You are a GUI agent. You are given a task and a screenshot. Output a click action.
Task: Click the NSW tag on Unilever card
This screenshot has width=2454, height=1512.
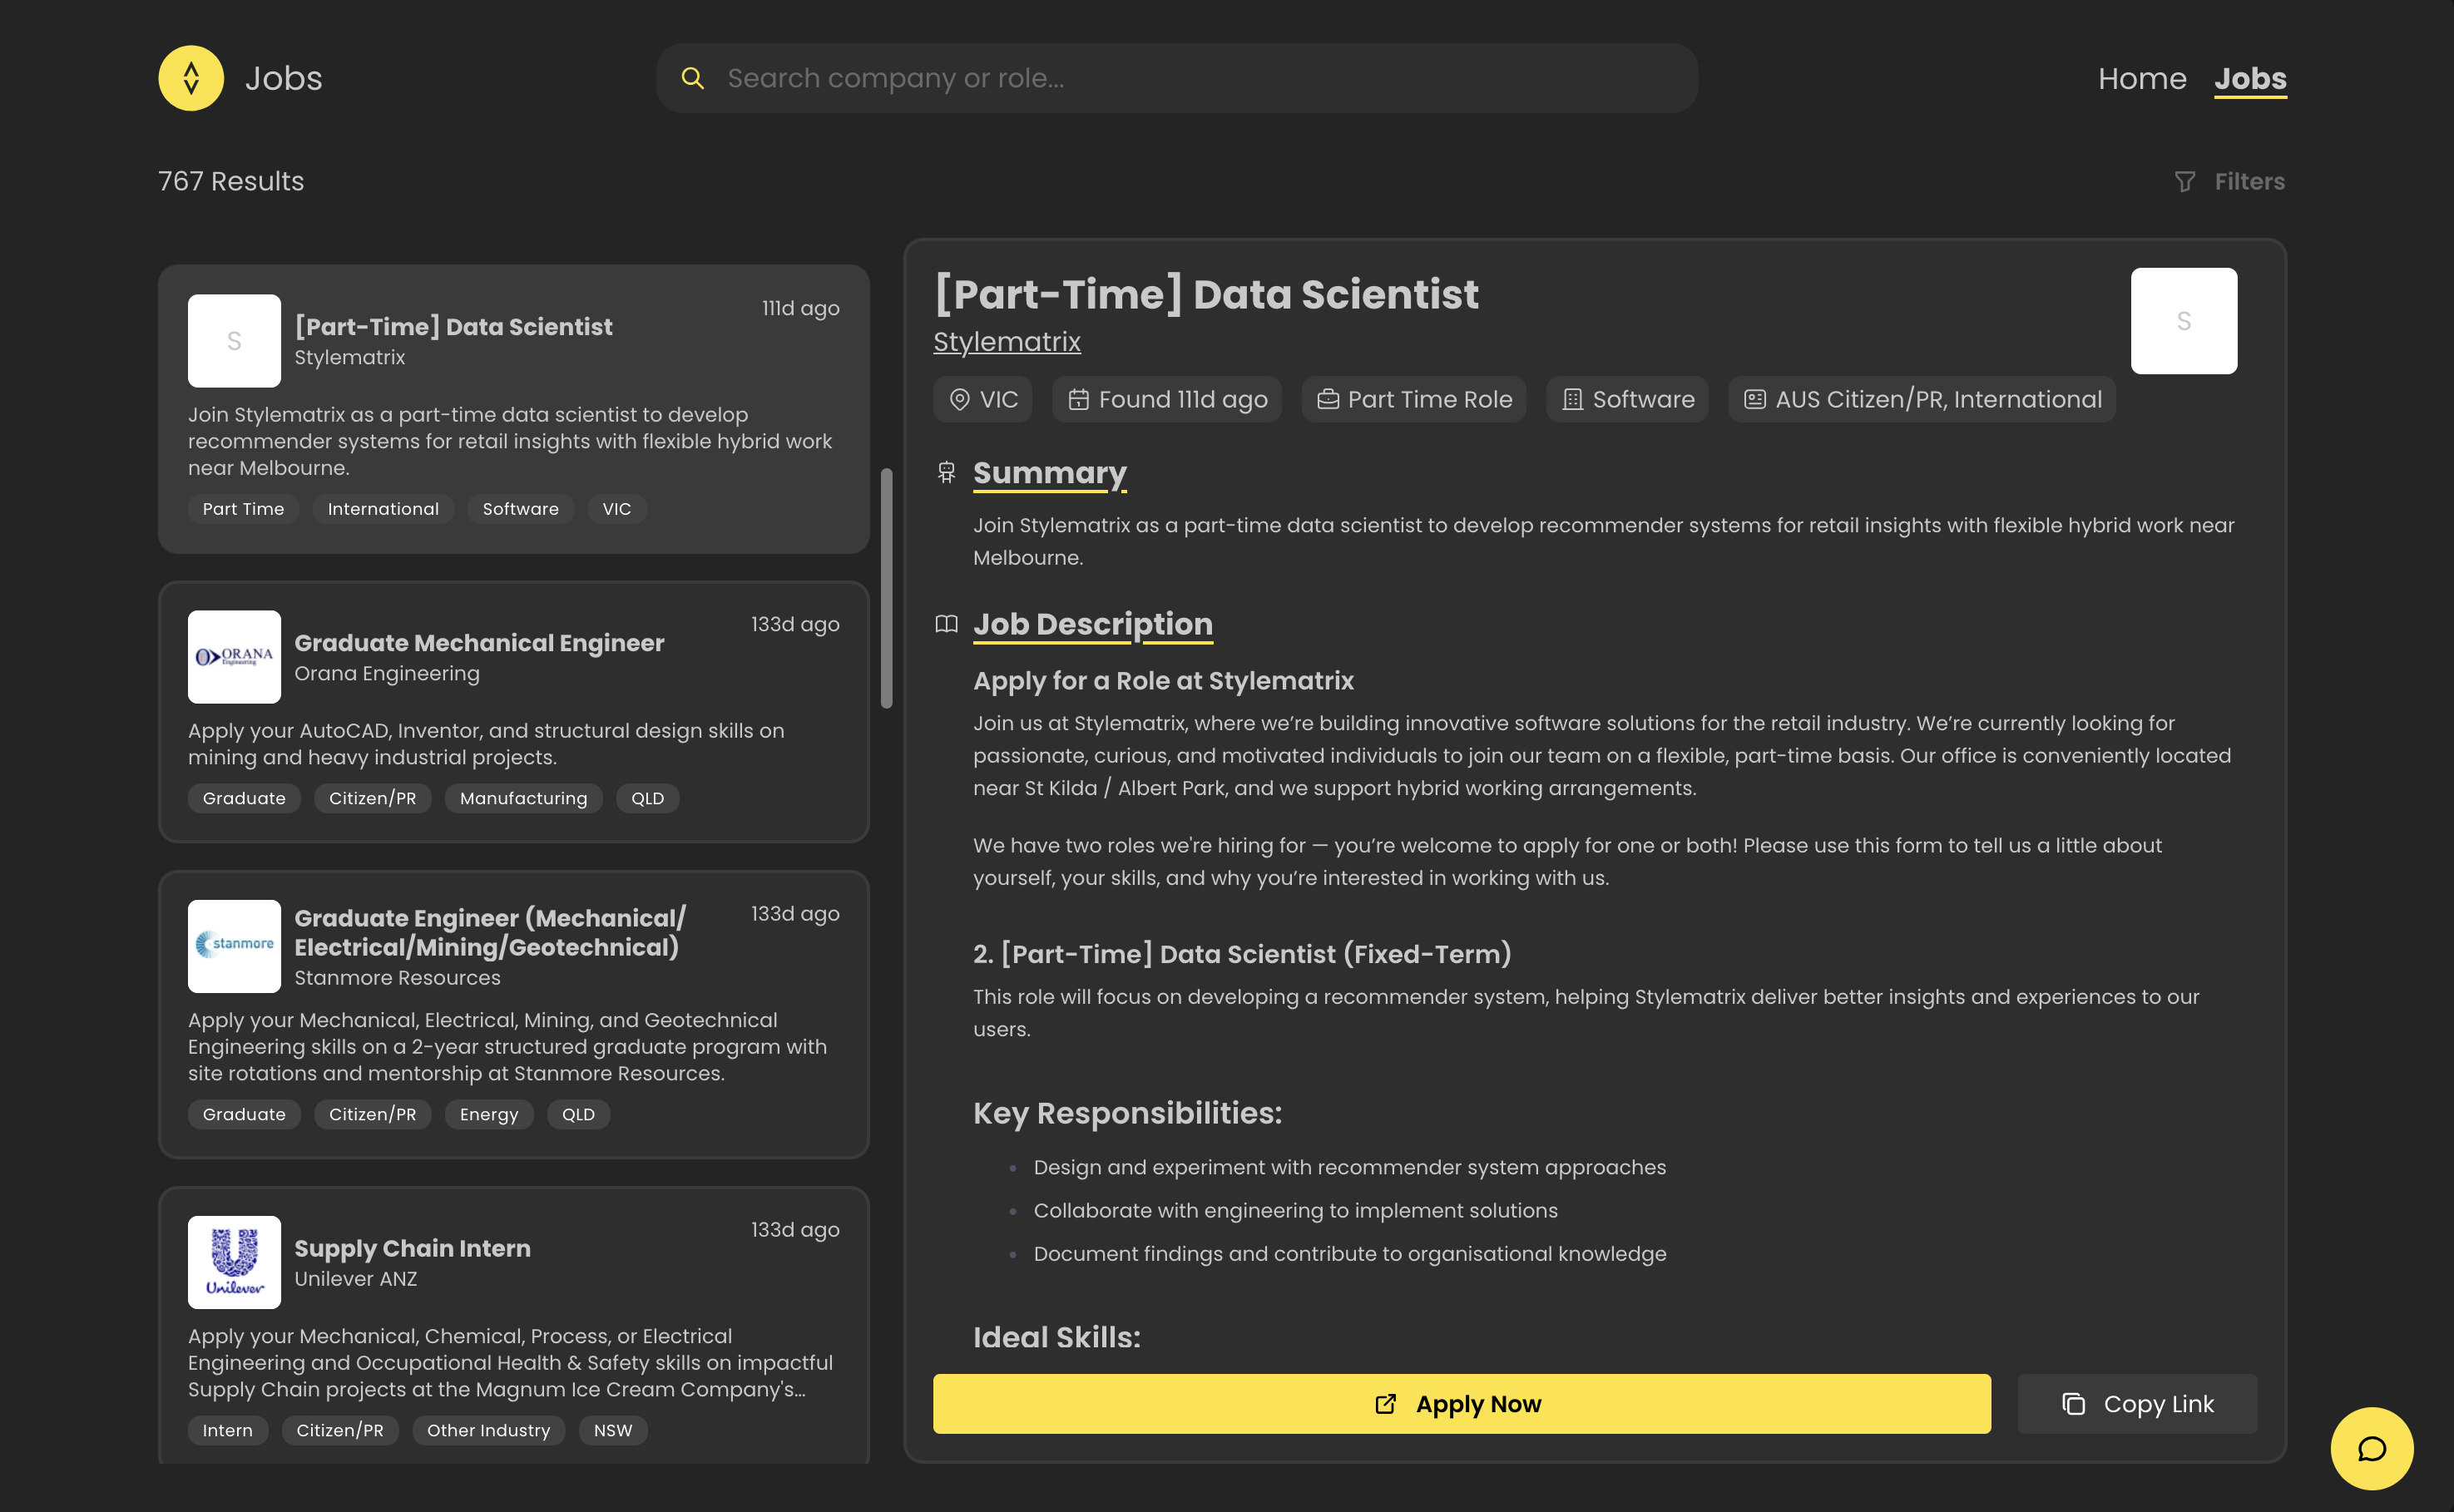613,1430
